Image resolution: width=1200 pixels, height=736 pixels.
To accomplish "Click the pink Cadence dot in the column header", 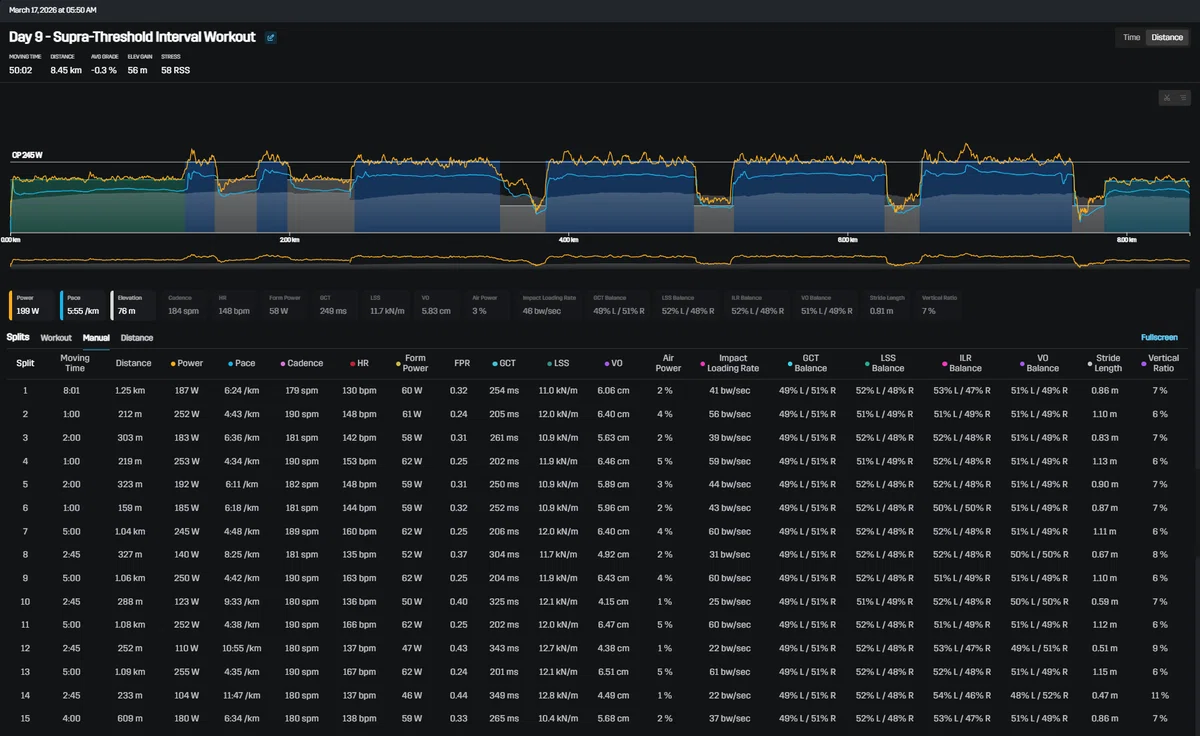I will pos(283,363).
